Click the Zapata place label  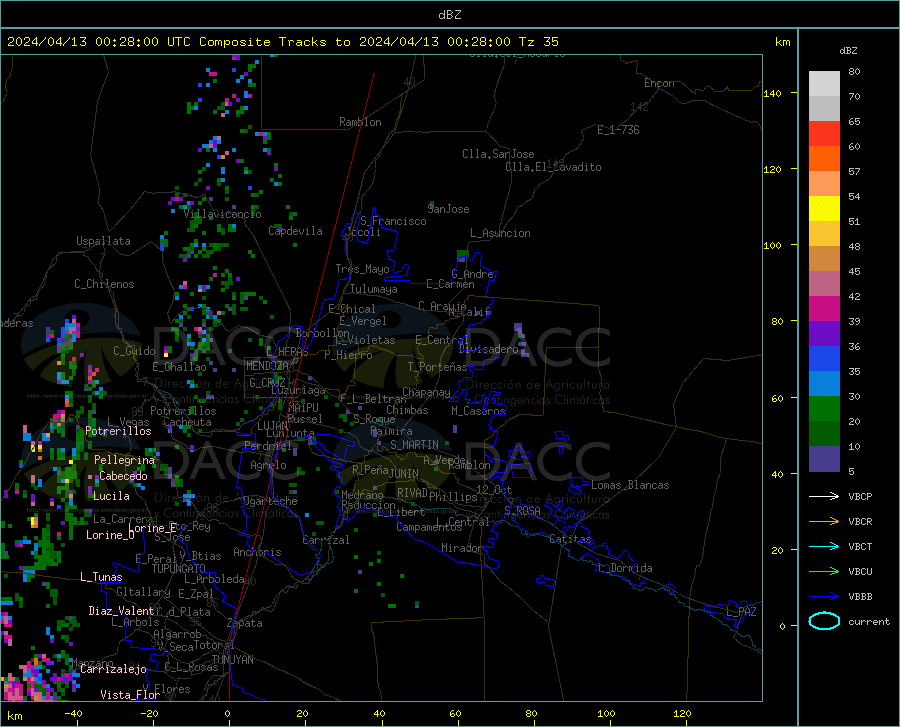click(x=245, y=623)
